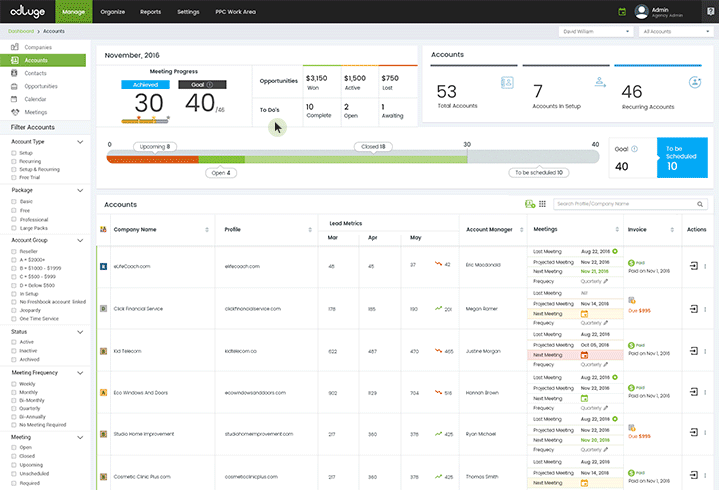Open kebab menu for Eco Windows And Doors
The image size is (719, 490).
(705, 392)
